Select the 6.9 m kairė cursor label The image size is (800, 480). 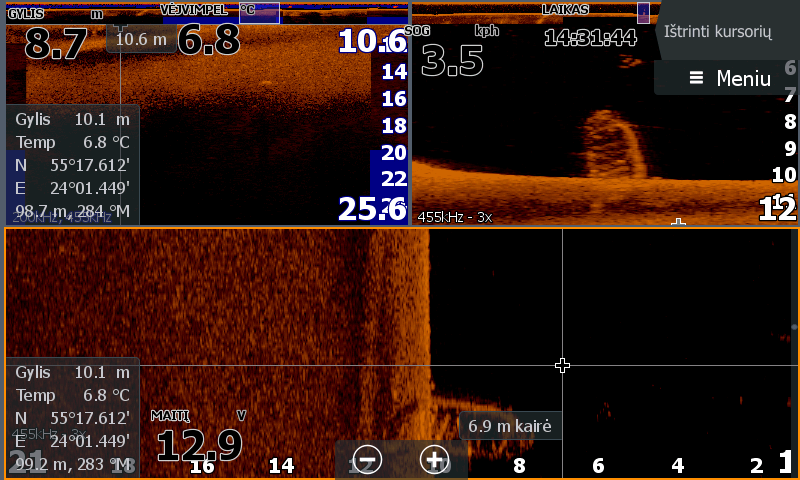click(x=510, y=426)
